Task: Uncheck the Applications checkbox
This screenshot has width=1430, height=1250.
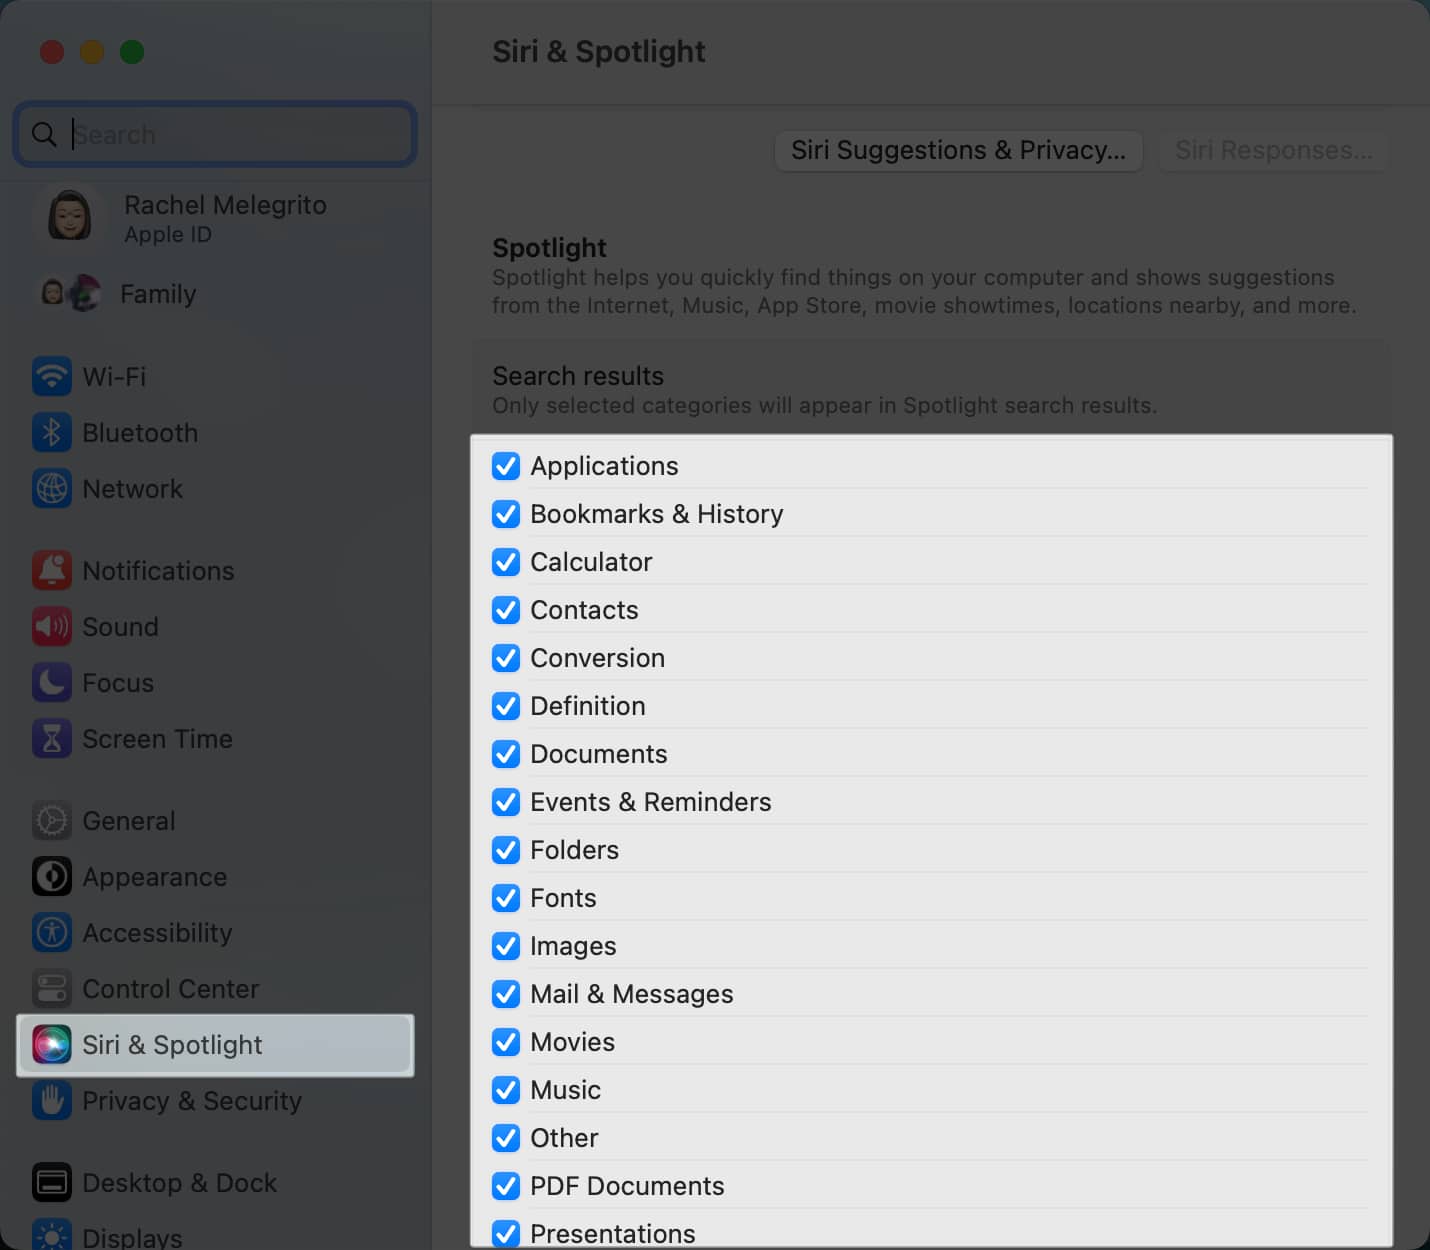Action: pyautogui.click(x=506, y=466)
